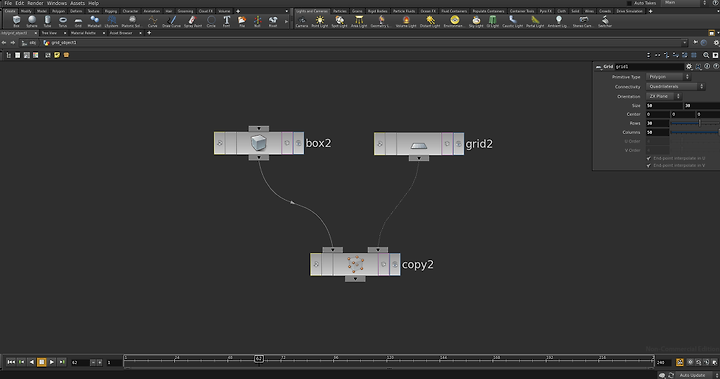
Task: Select the L-System shelf tool
Action: [x=112, y=21]
